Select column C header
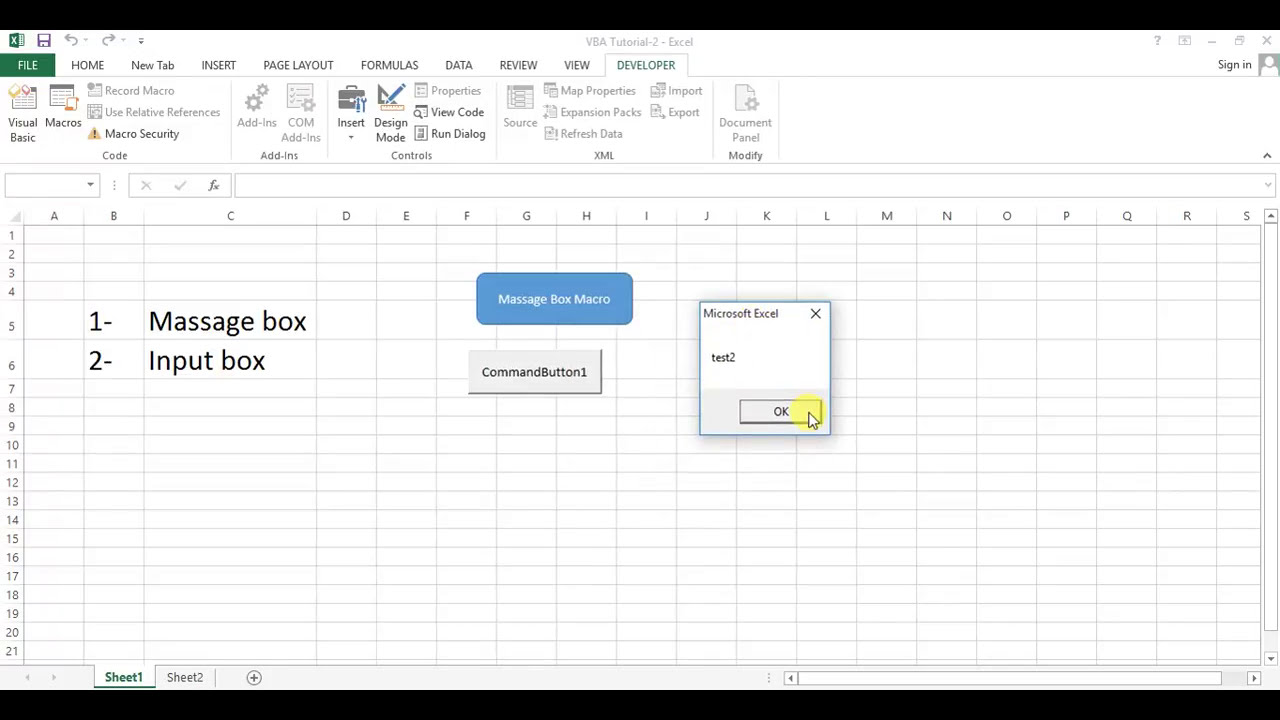1280x720 pixels. click(x=230, y=216)
